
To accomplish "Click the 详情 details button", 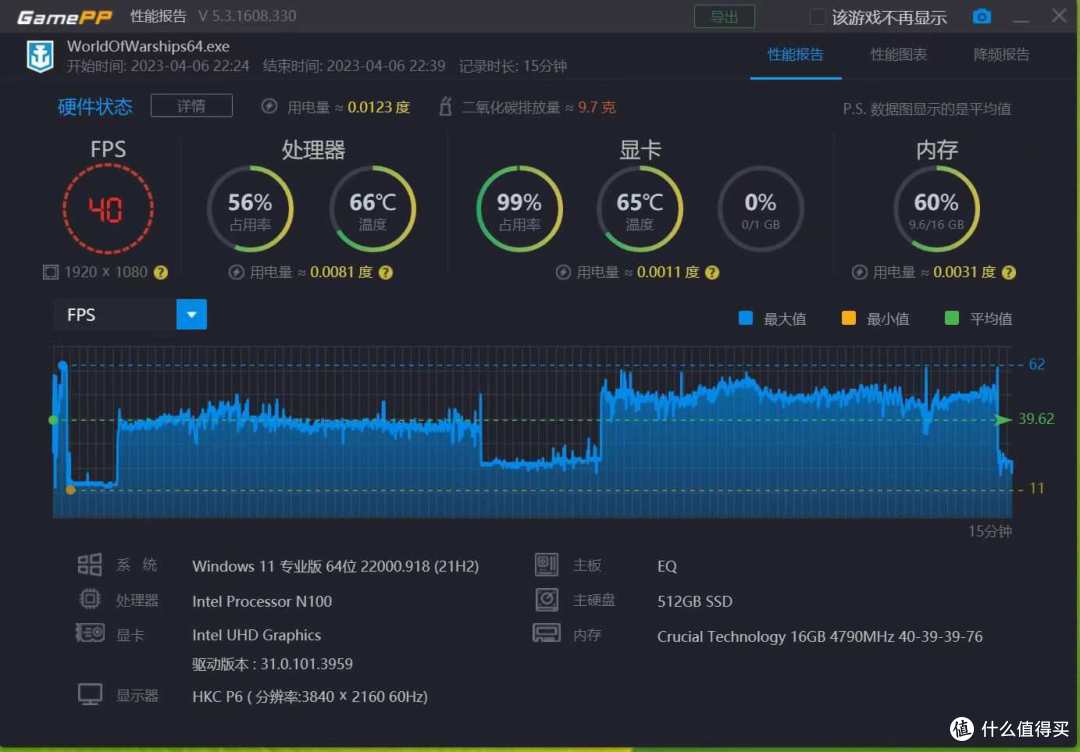I will (191, 106).
